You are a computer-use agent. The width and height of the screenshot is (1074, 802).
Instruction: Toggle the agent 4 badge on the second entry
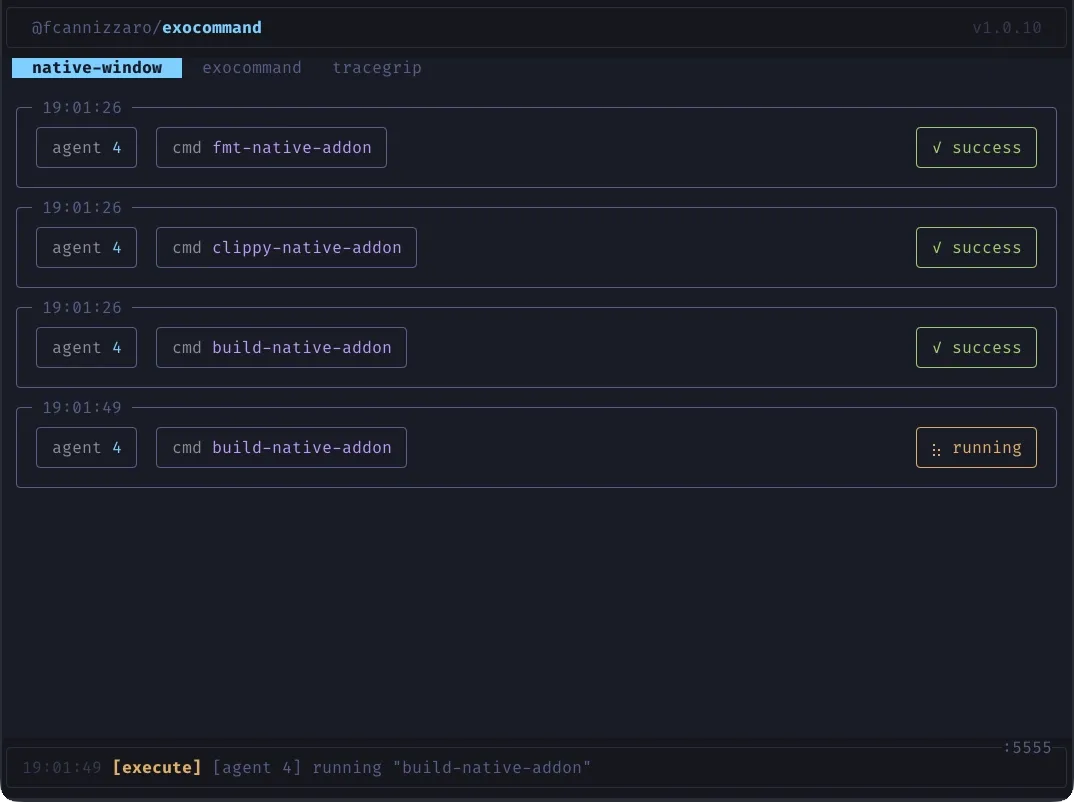pyautogui.click(x=86, y=247)
